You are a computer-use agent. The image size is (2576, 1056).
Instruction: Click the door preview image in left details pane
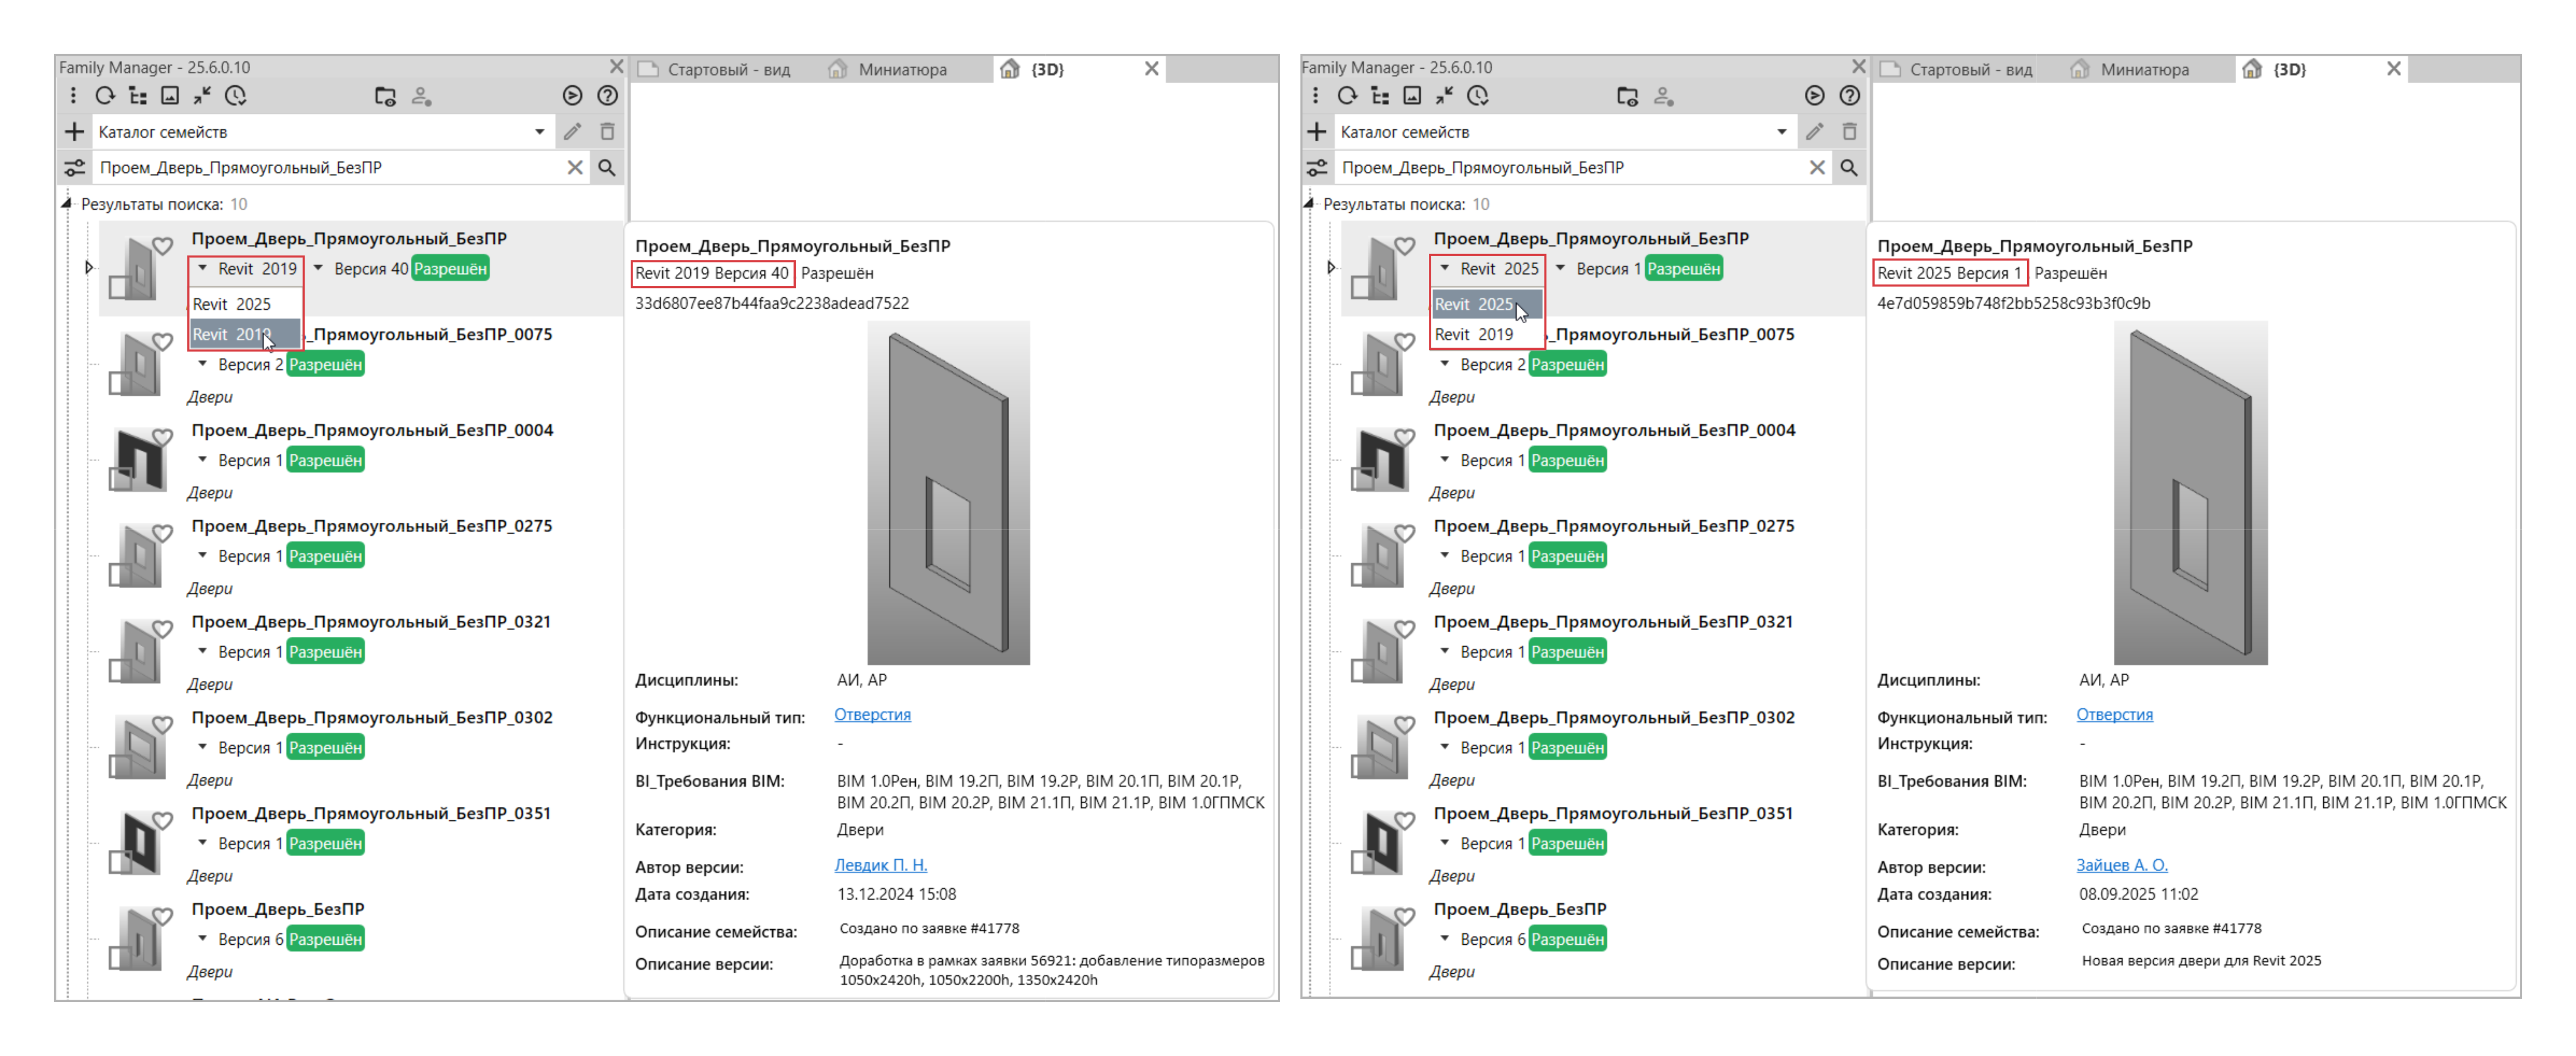coord(948,493)
